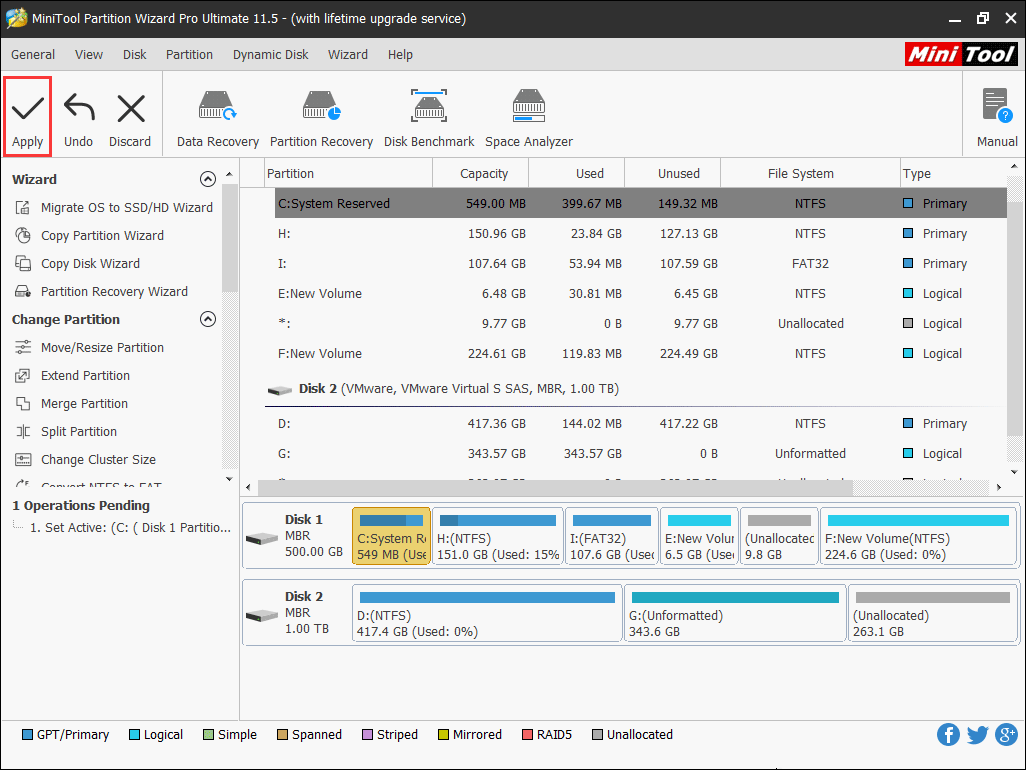Select the H:(NTFS) block in disk map
1026x770 pixels.
498,536
